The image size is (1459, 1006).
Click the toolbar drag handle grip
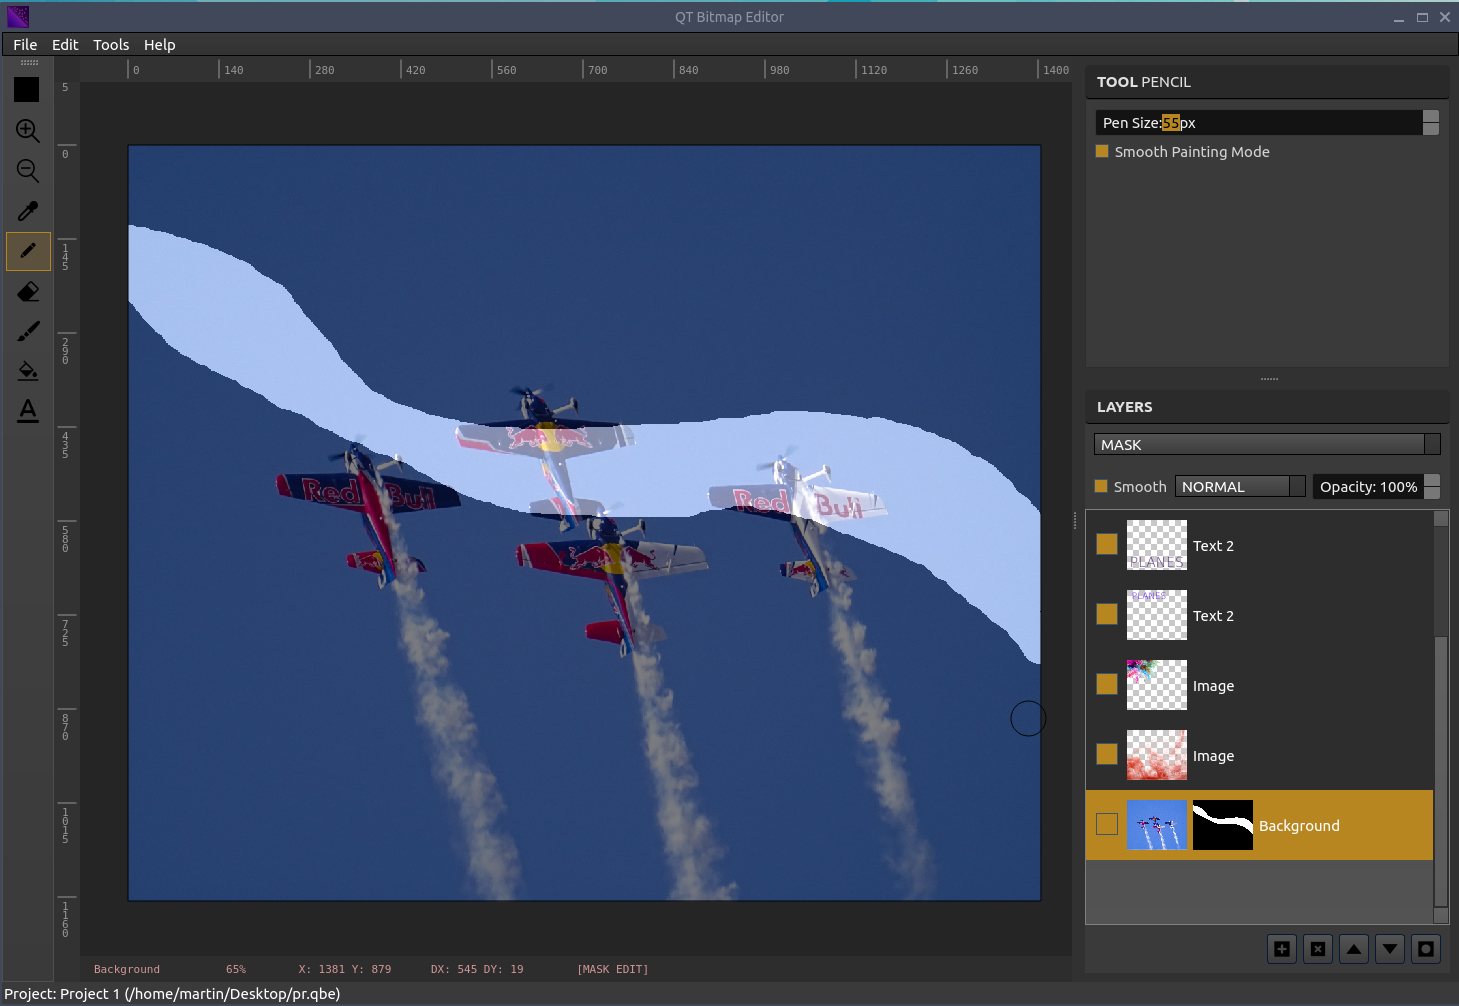29,62
